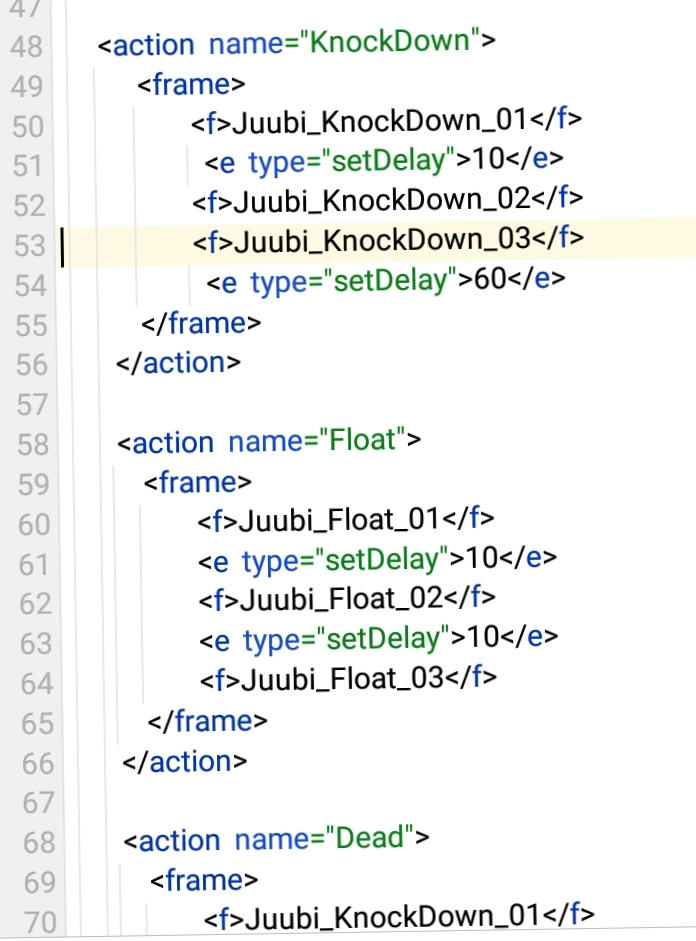The height and width of the screenshot is (941, 696).
Task: Click line number 68 in gutter
Action: point(39,842)
